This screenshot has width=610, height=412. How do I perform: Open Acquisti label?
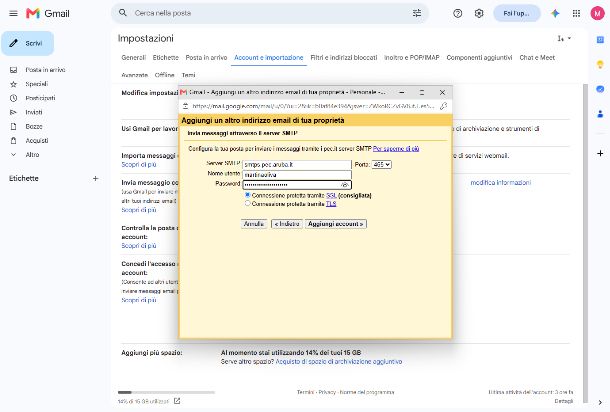[37, 140]
